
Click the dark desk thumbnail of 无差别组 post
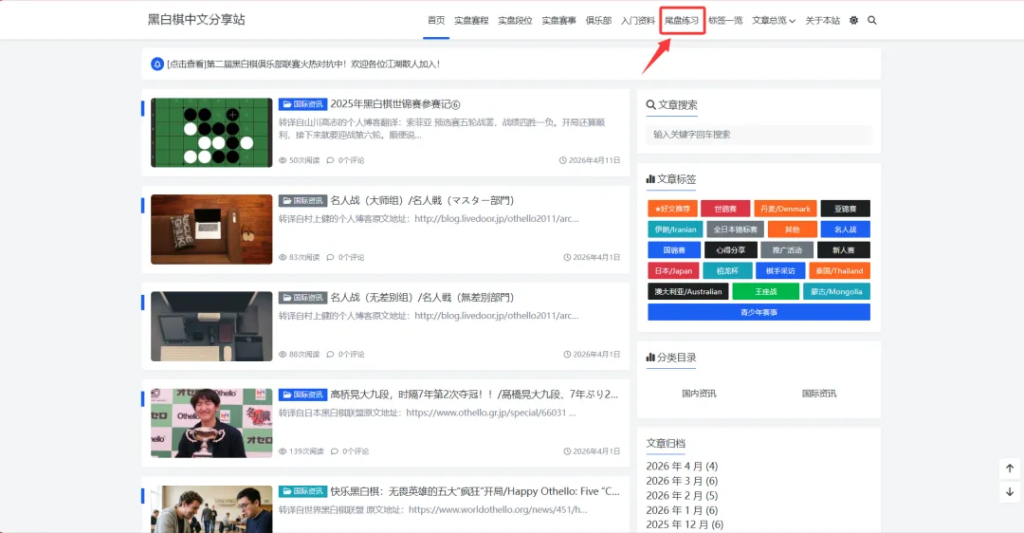click(x=212, y=327)
